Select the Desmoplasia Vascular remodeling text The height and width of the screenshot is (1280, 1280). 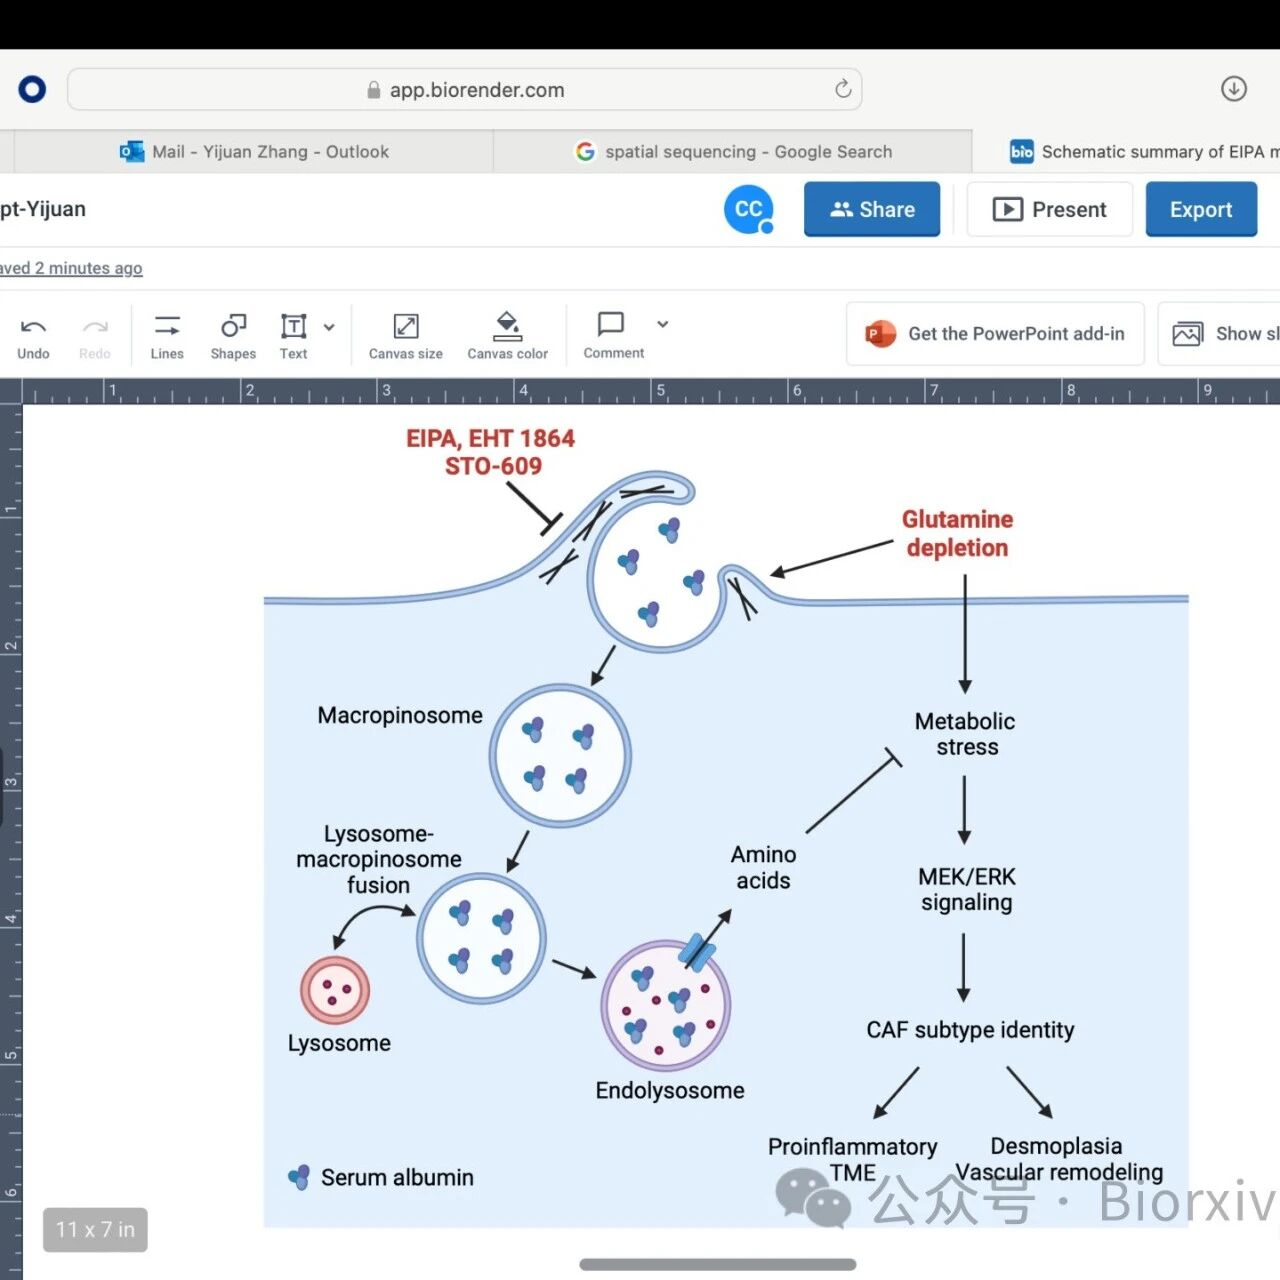click(1058, 1159)
